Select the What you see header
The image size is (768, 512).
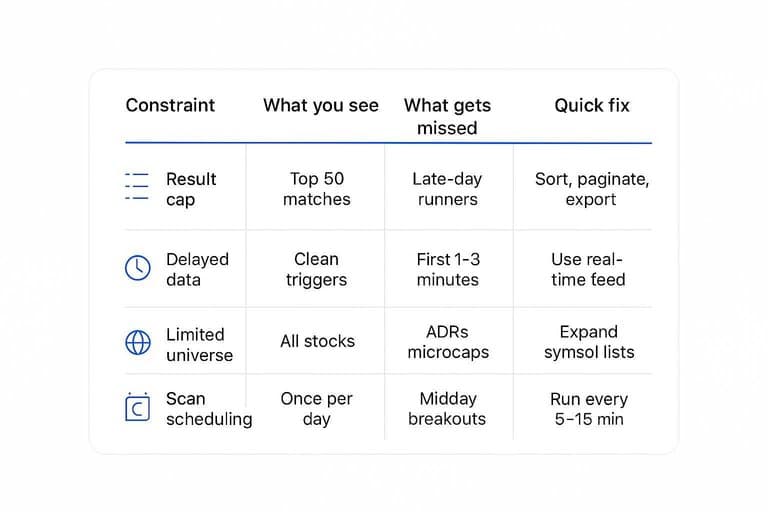pyautogui.click(x=321, y=105)
